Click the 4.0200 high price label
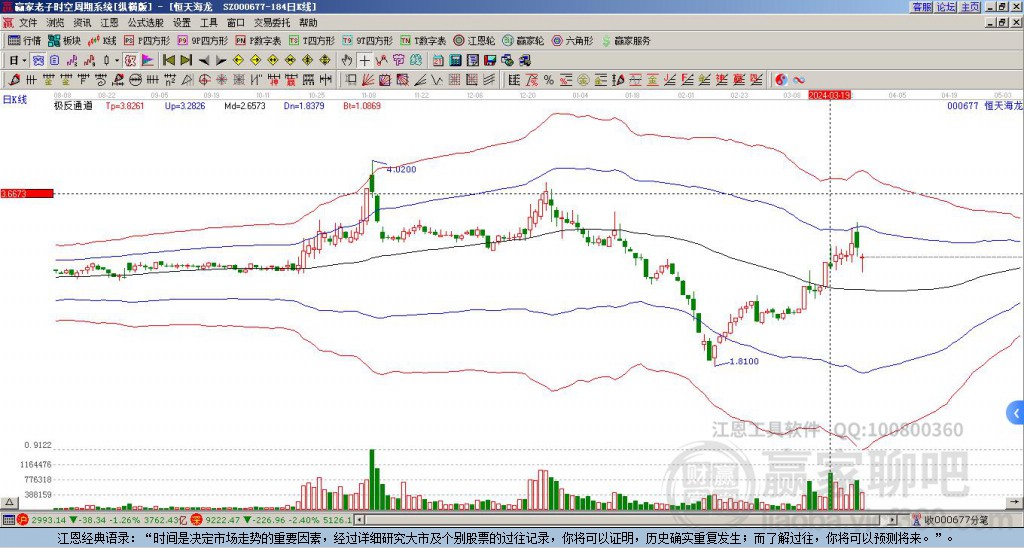Image resolution: width=1024 pixels, height=548 pixels. tap(401, 170)
